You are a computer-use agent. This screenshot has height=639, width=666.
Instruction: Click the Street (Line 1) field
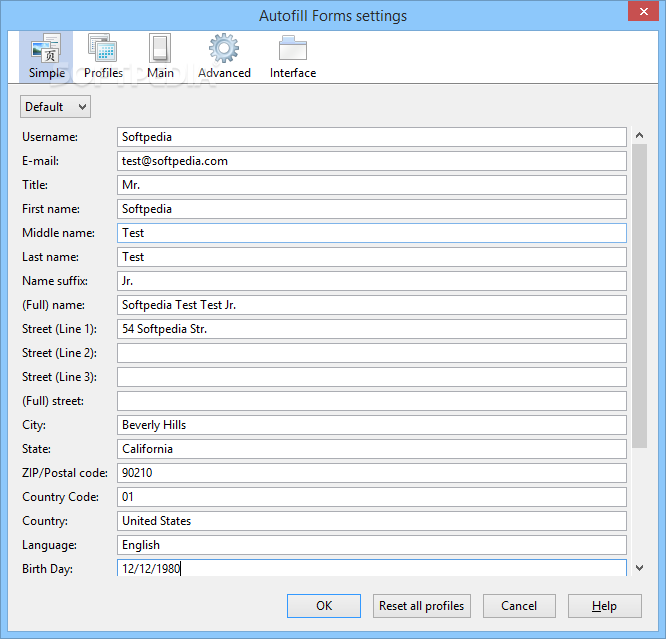point(372,329)
